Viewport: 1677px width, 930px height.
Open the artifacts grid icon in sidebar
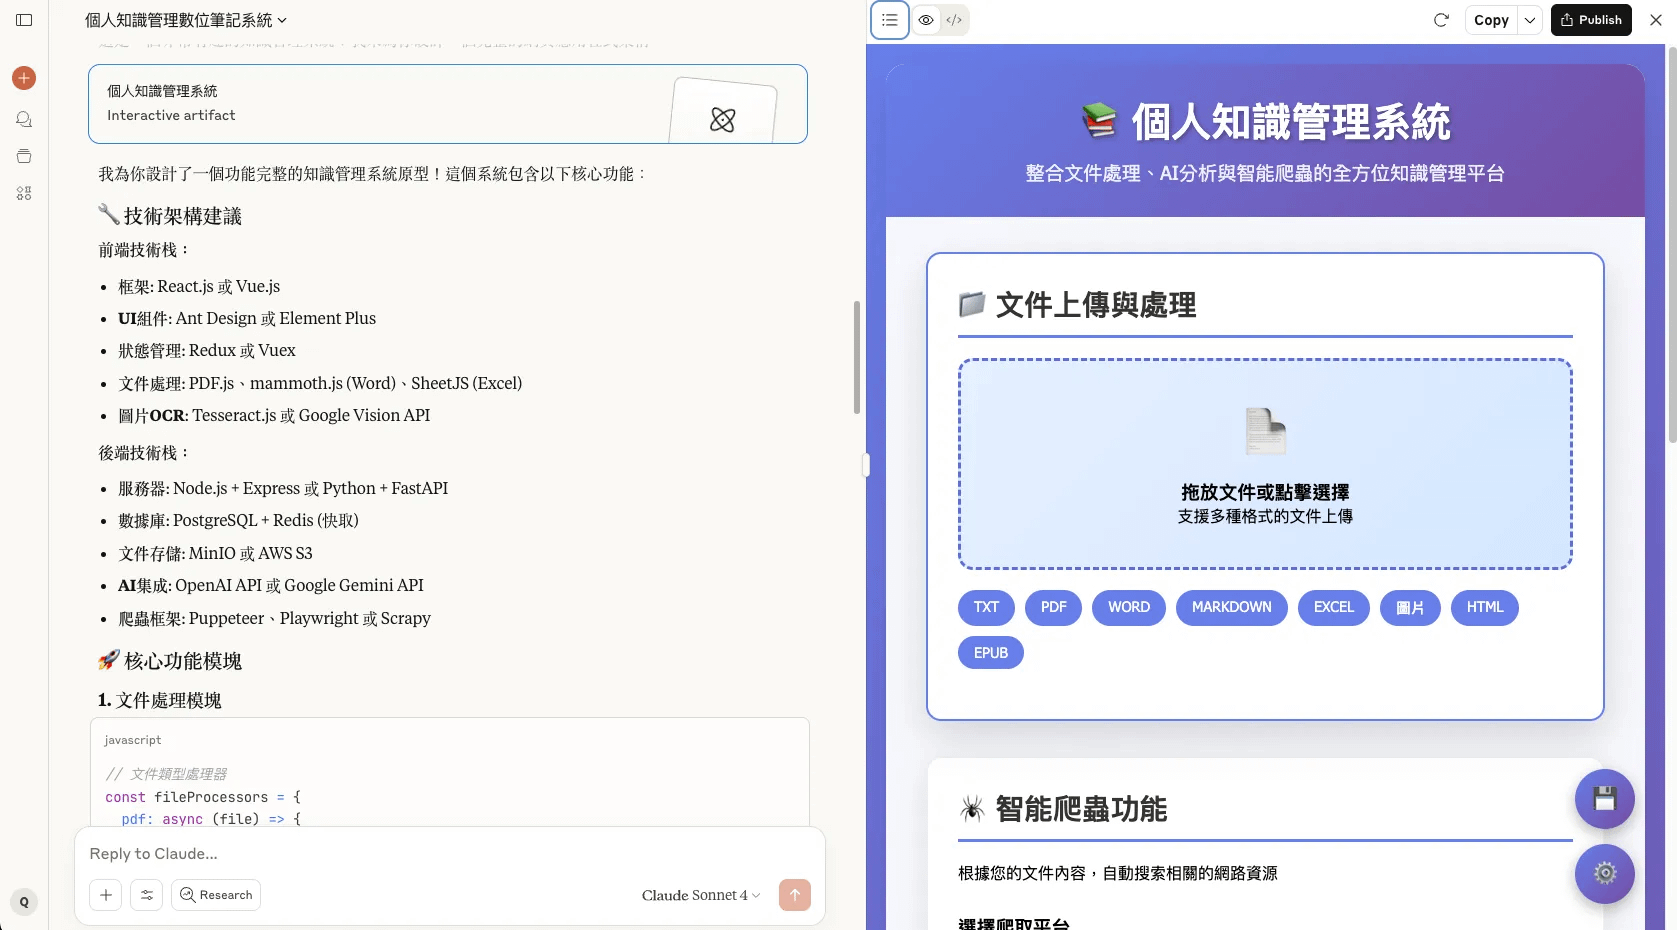24,193
